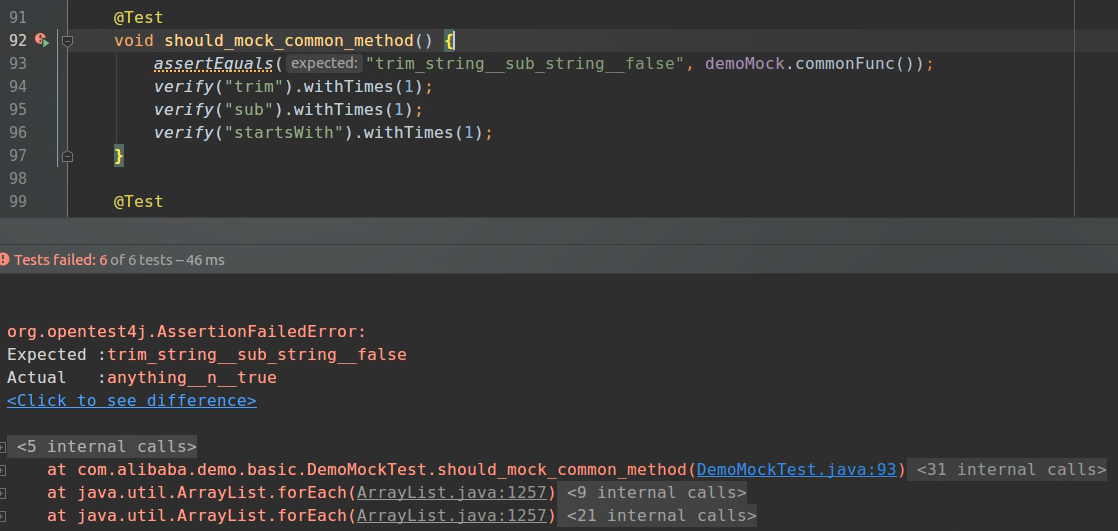The height and width of the screenshot is (531, 1118).
Task: Open ArrayList.java:1257 link before '9 internal calls'
Action: pyautogui.click(x=451, y=493)
